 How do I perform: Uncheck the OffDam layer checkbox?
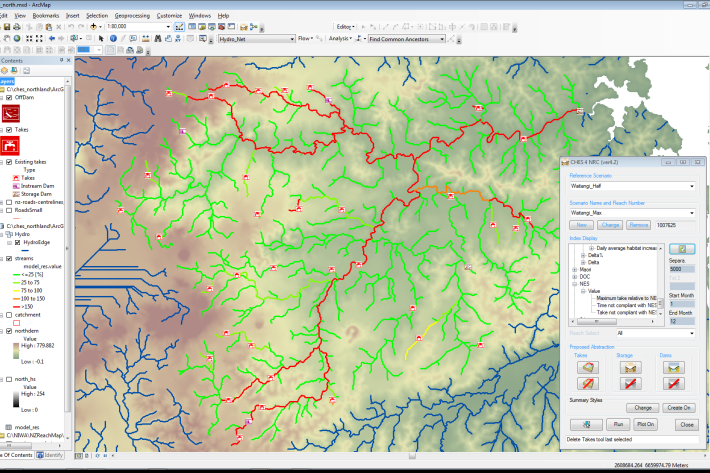(x=10, y=98)
